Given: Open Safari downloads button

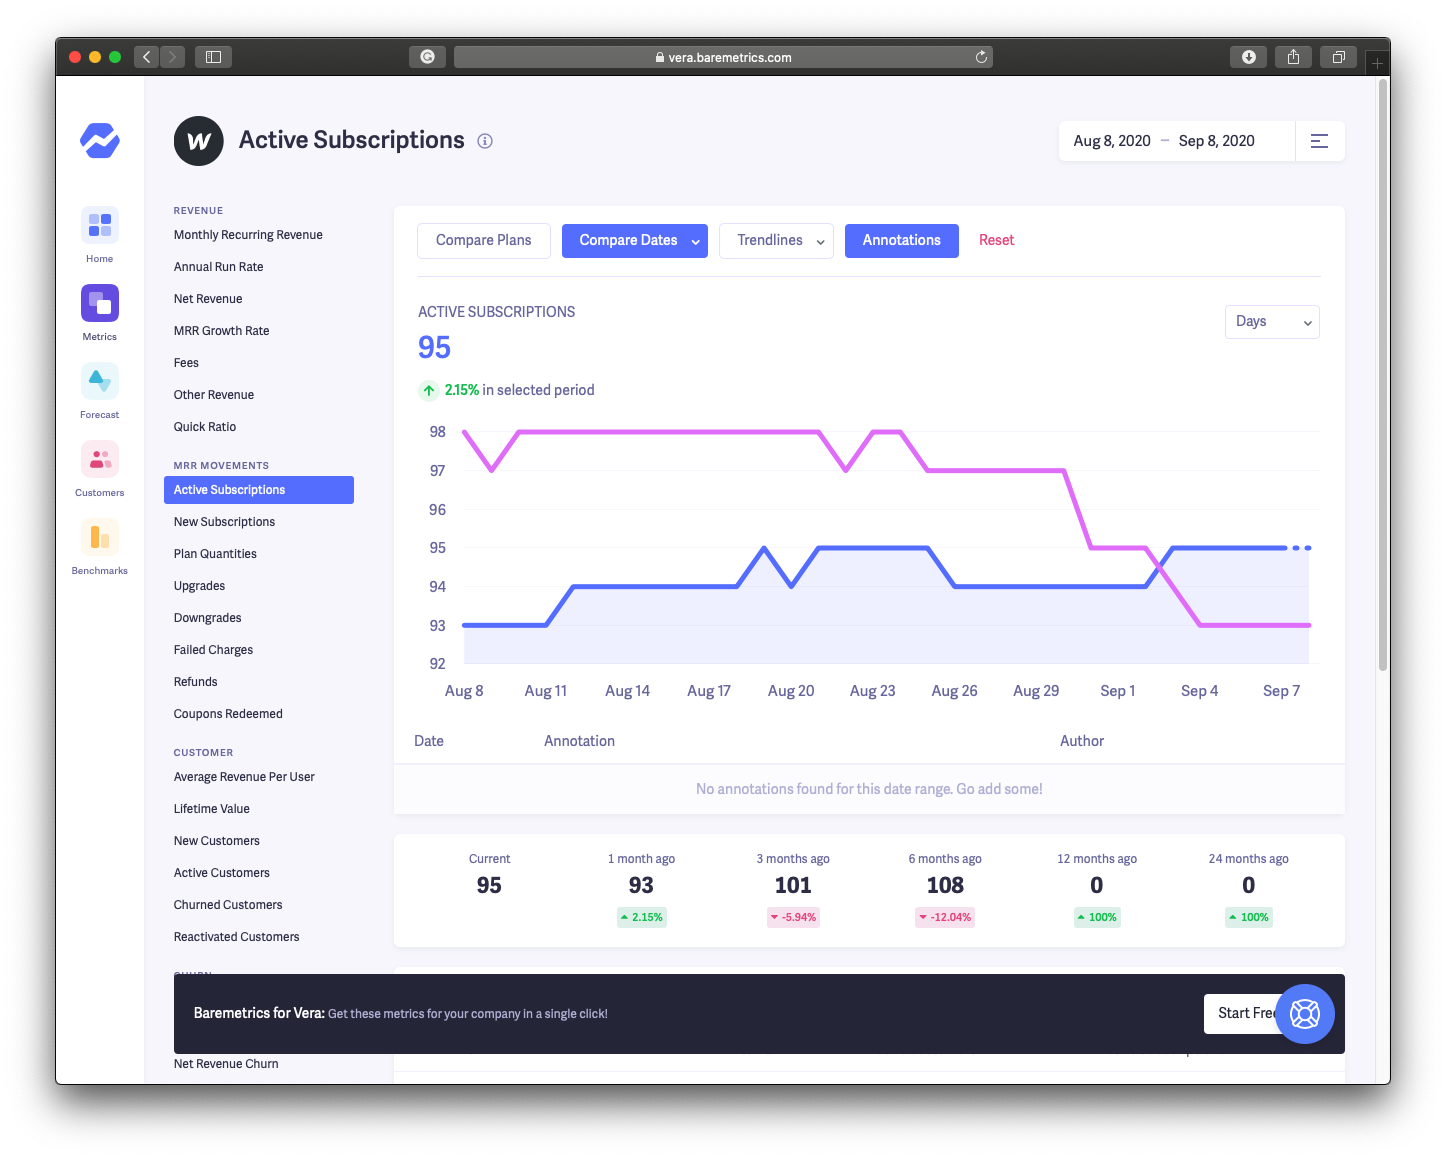Looking at the screenshot, I should click(x=1248, y=57).
